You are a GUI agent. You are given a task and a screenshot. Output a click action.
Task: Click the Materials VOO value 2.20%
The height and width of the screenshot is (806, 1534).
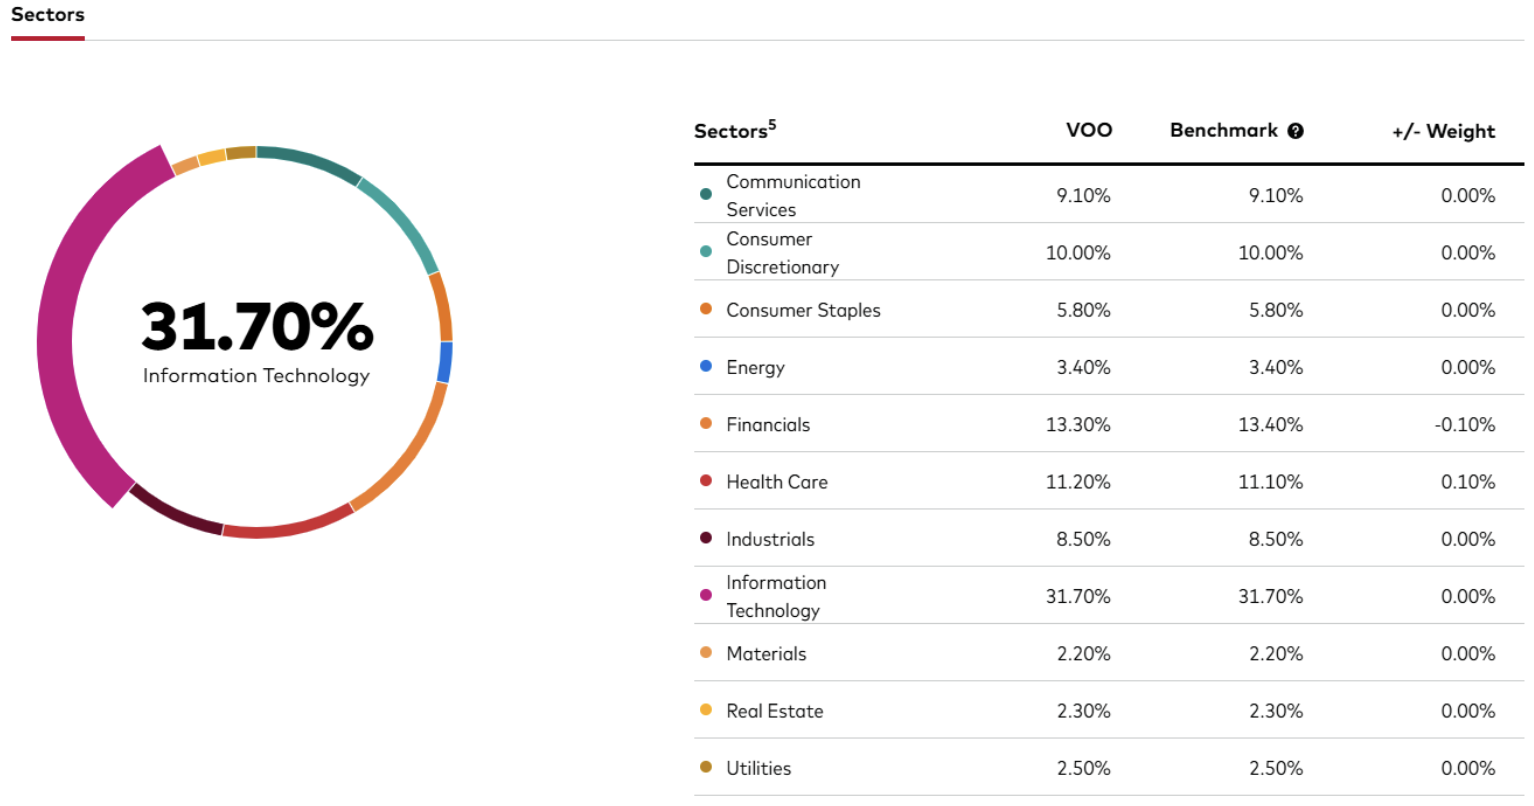pos(1083,654)
